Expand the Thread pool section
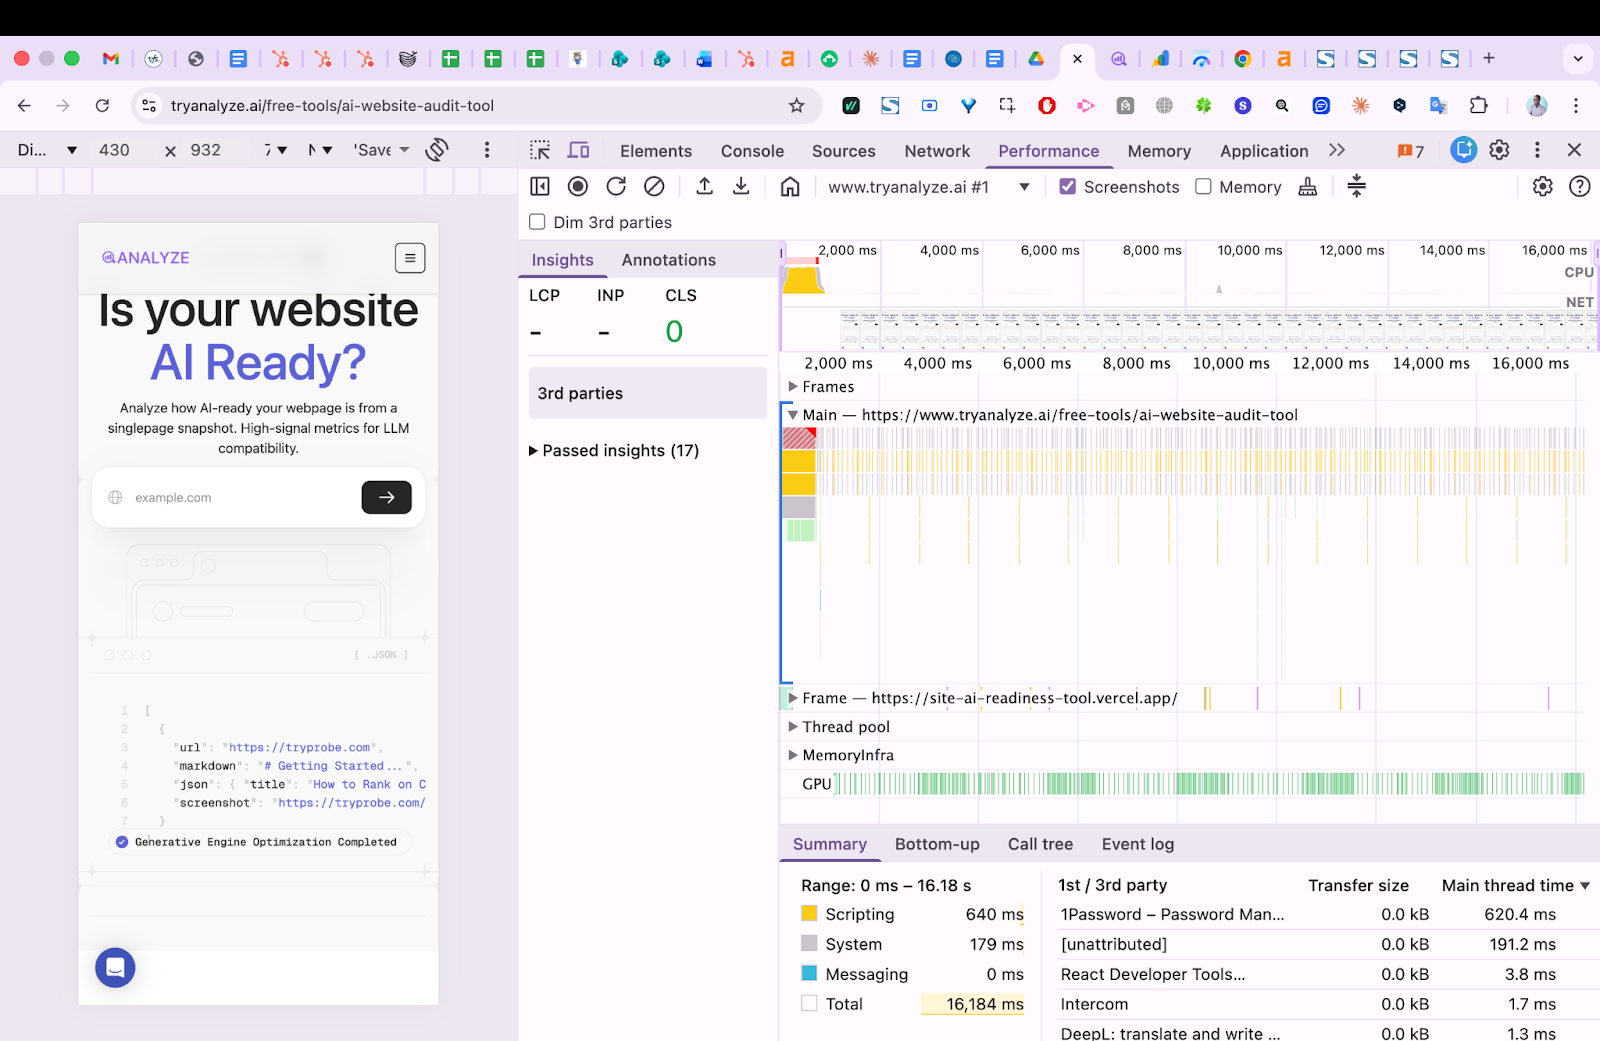The width and height of the screenshot is (1600, 1041). click(792, 726)
